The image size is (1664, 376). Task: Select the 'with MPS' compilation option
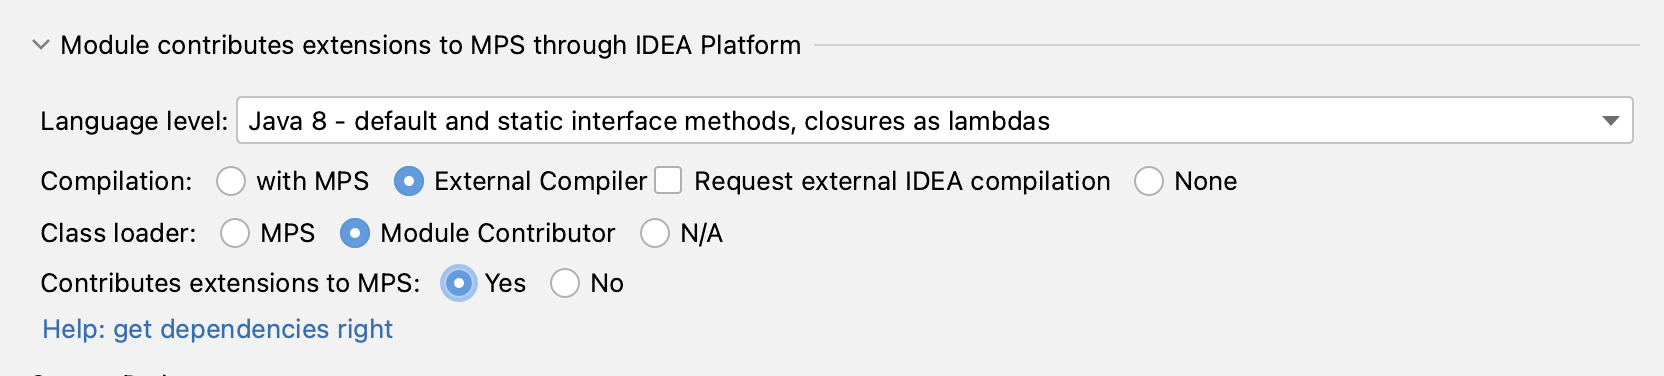point(231,181)
